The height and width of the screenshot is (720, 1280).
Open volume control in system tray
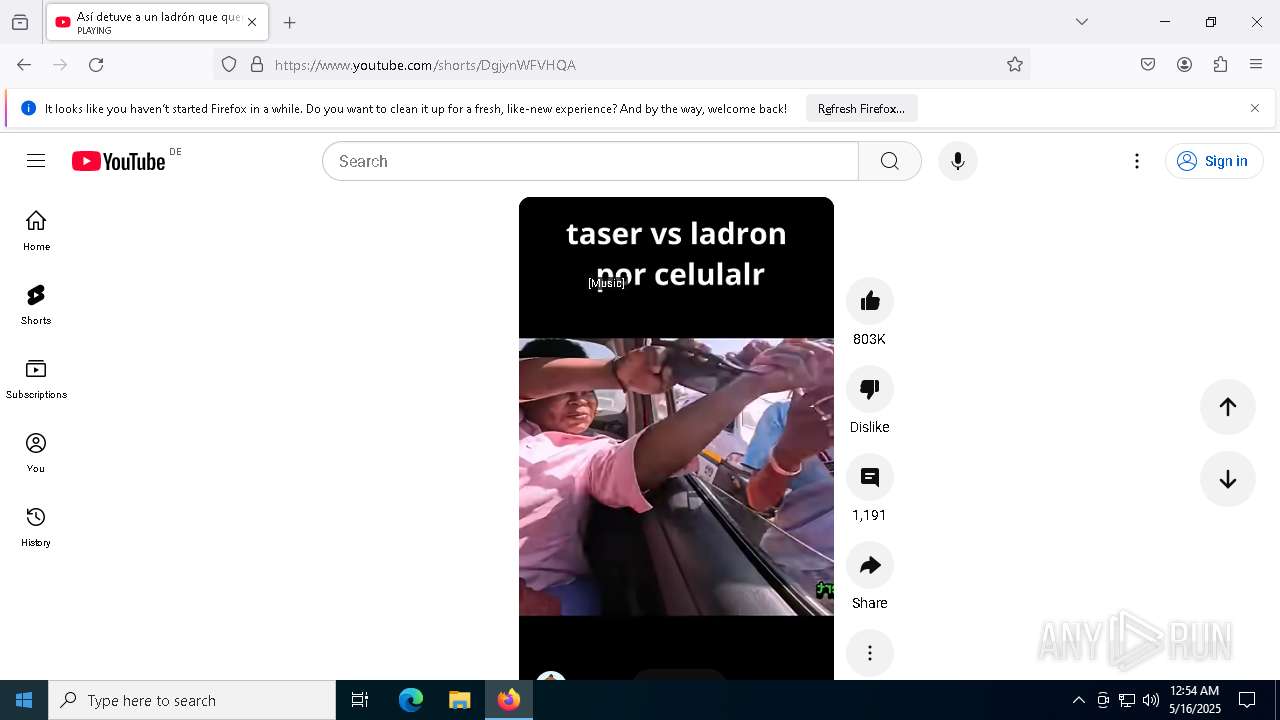tap(1151, 700)
